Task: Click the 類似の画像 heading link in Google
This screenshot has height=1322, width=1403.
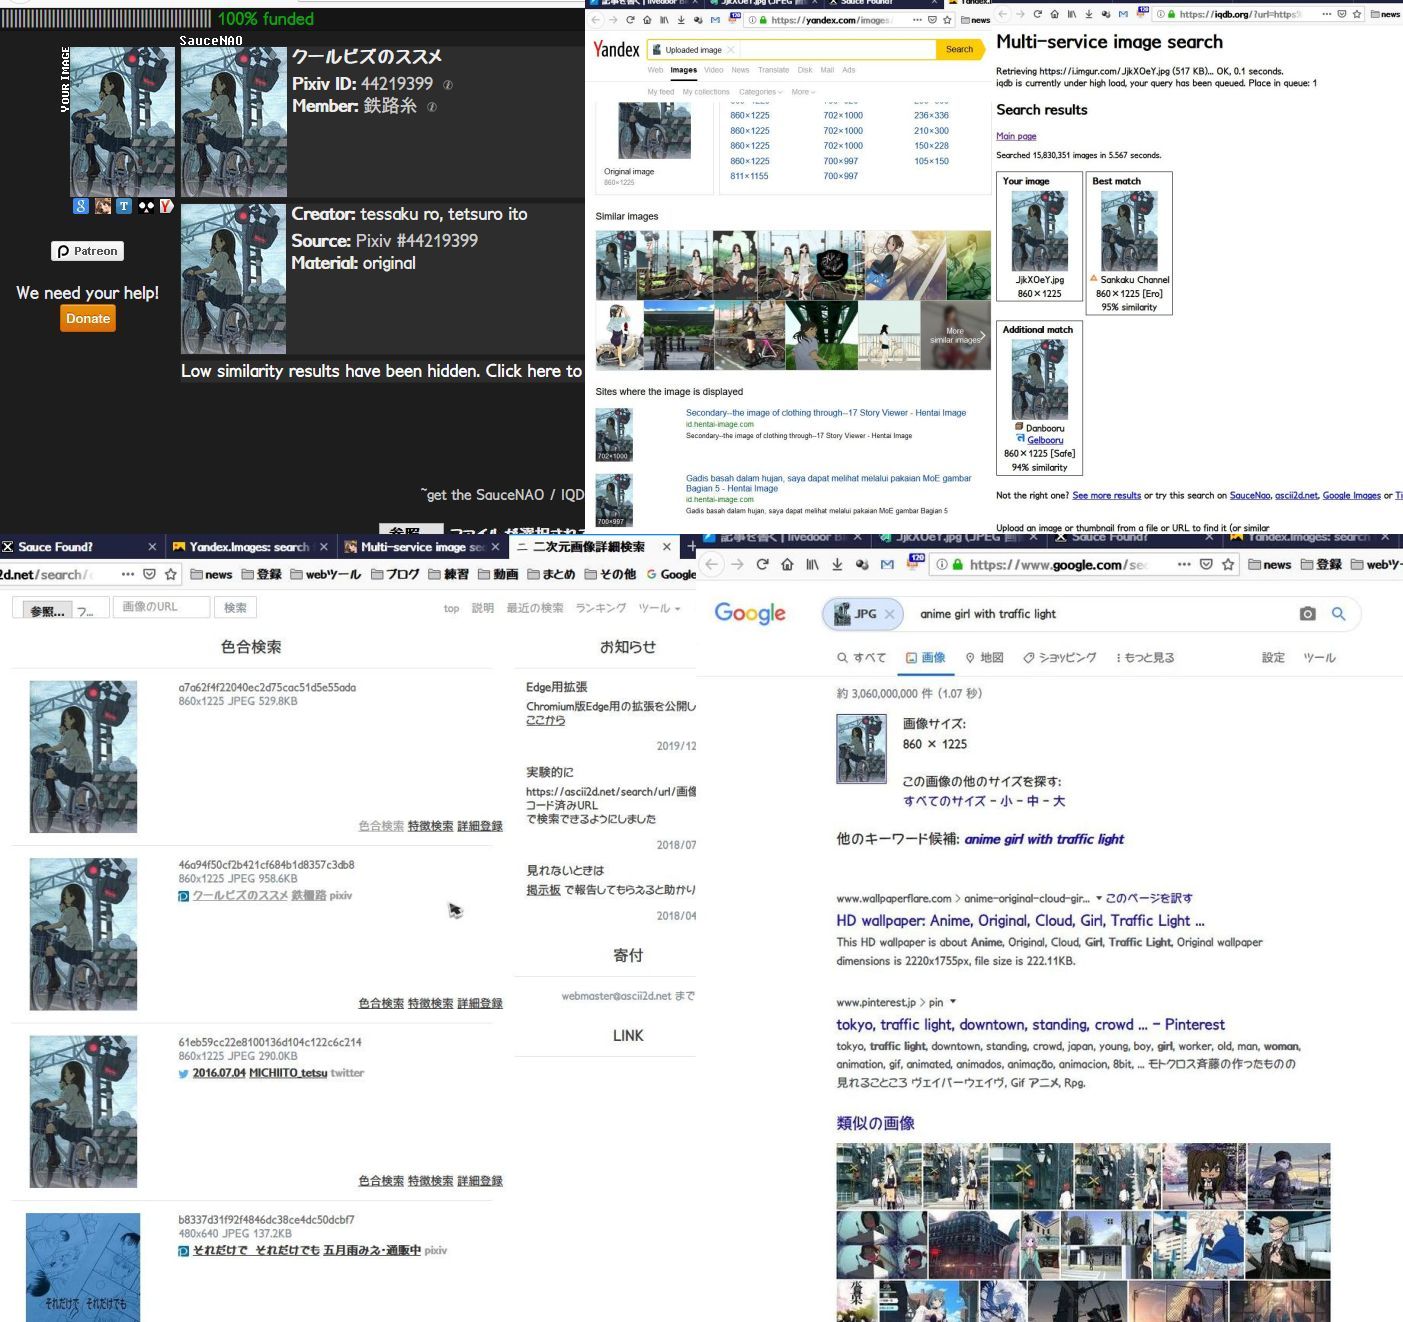Action: [x=875, y=1123]
